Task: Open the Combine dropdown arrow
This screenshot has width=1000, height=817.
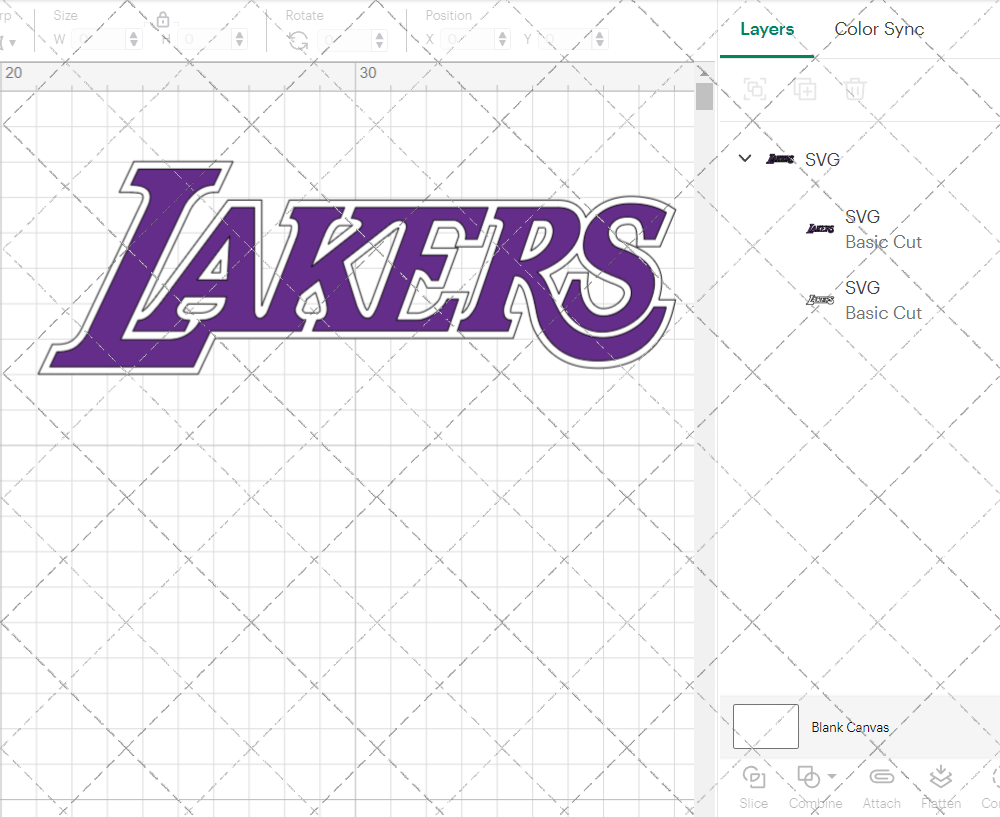Action: coord(832,776)
